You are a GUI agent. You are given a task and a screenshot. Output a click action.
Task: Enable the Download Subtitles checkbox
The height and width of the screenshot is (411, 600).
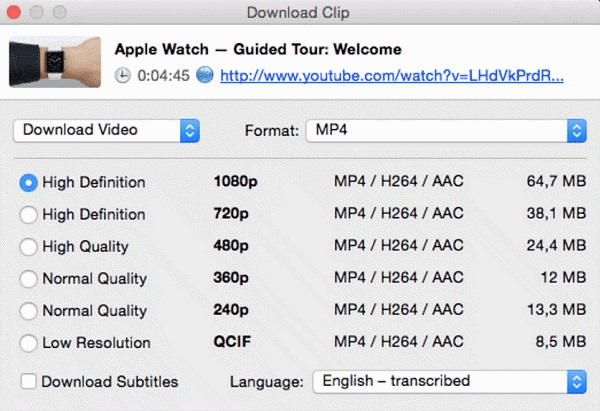29,382
